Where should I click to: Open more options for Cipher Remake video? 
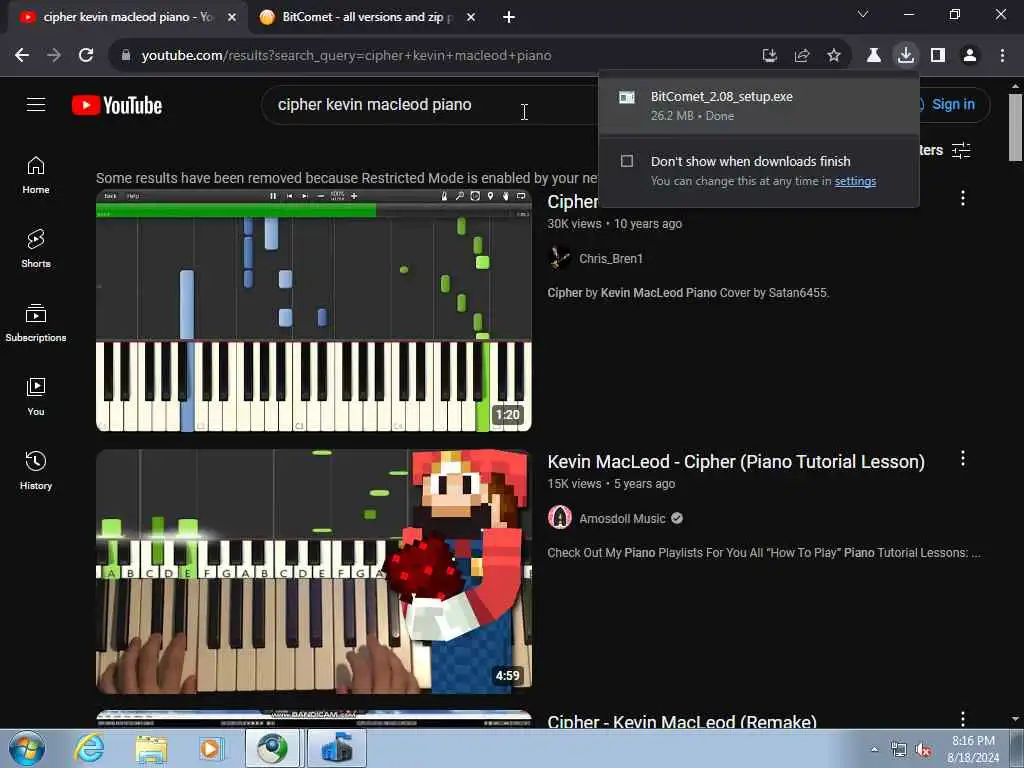(963, 718)
